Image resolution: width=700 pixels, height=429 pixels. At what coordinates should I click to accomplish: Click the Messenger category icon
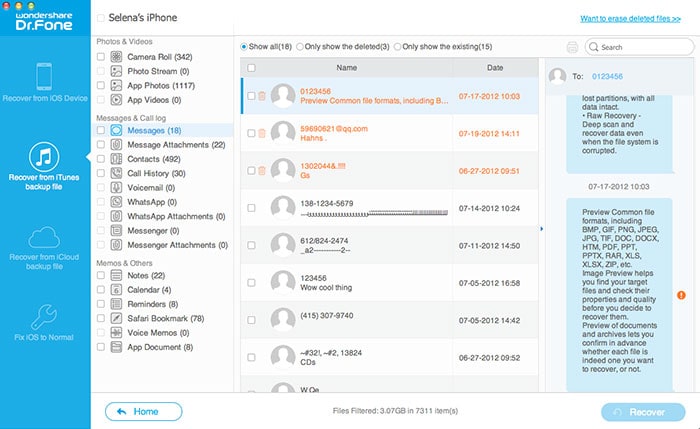117,231
